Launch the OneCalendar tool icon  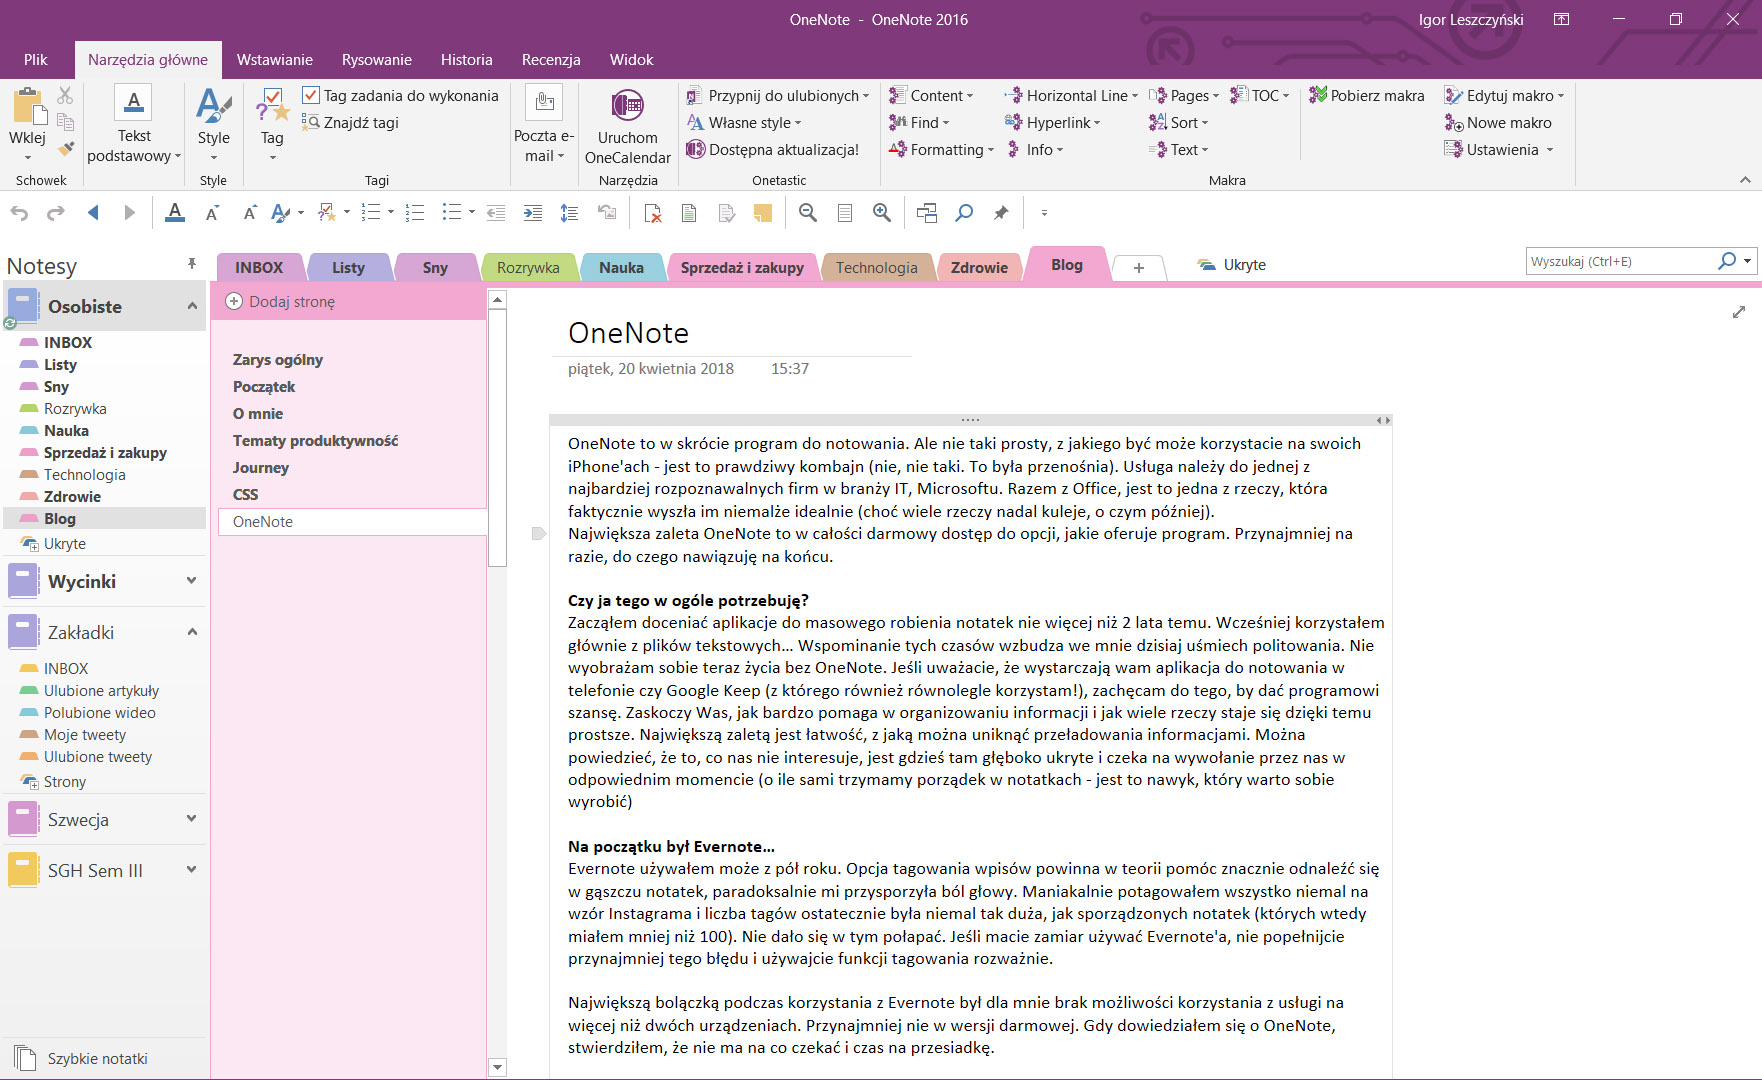click(627, 104)
